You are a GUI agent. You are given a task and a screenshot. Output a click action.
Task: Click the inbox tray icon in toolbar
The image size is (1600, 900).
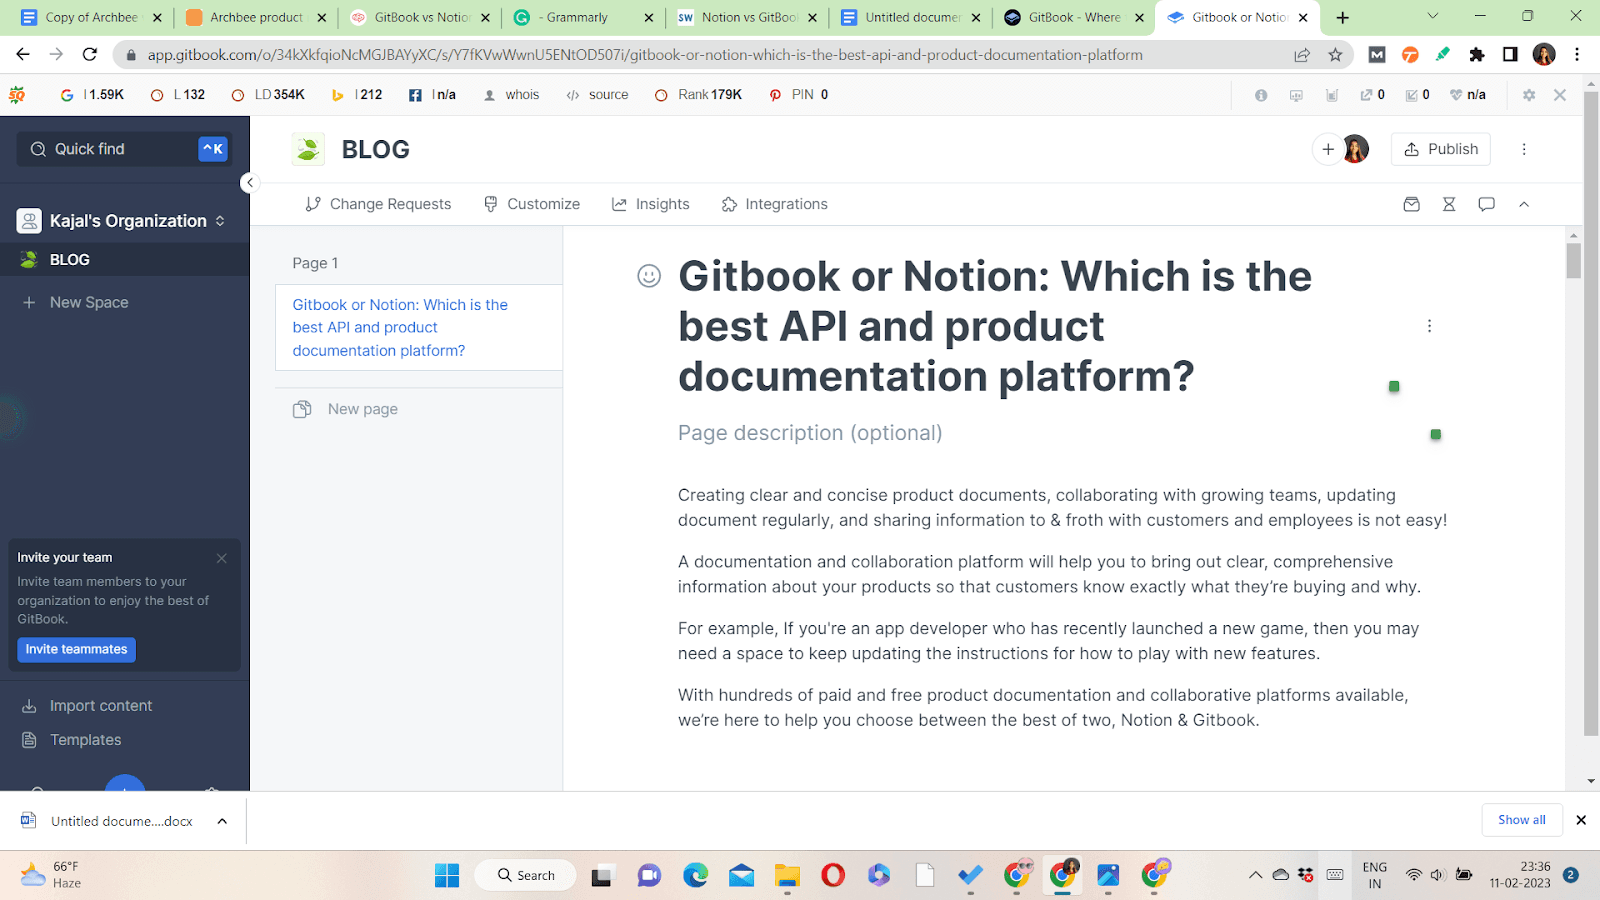[x=1411, y=204]
